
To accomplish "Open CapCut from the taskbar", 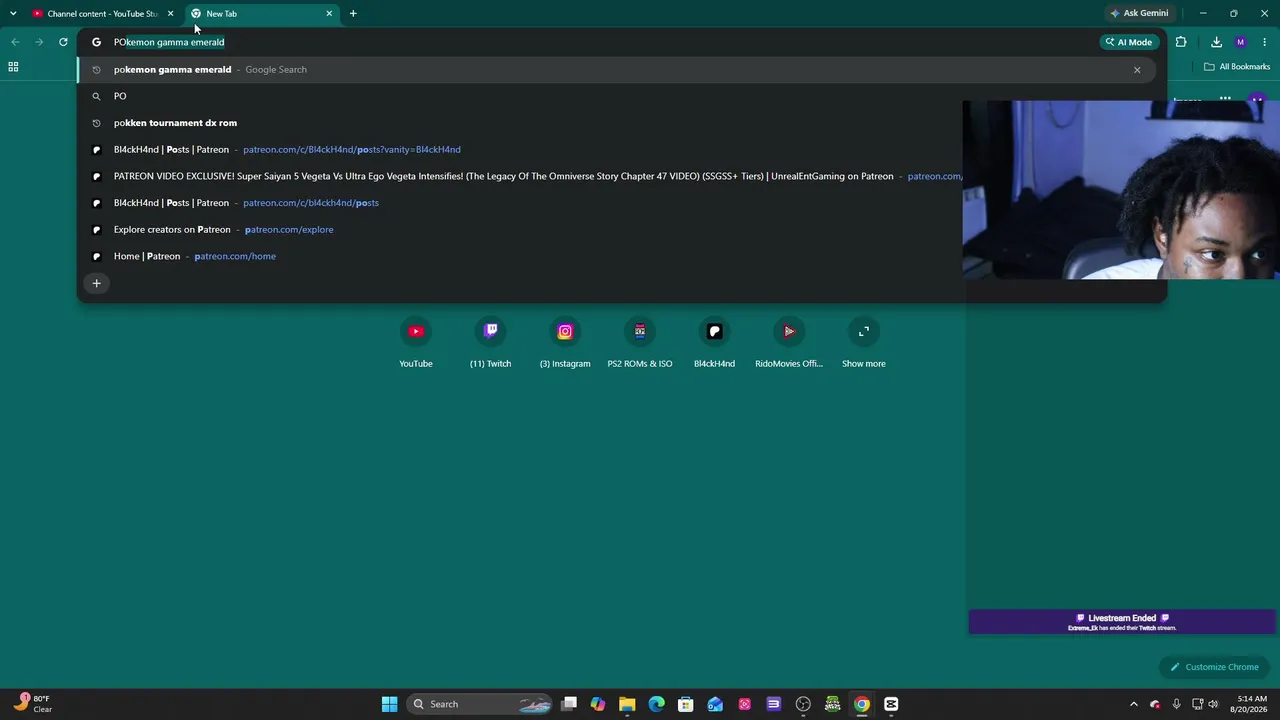I will point(891,704).
